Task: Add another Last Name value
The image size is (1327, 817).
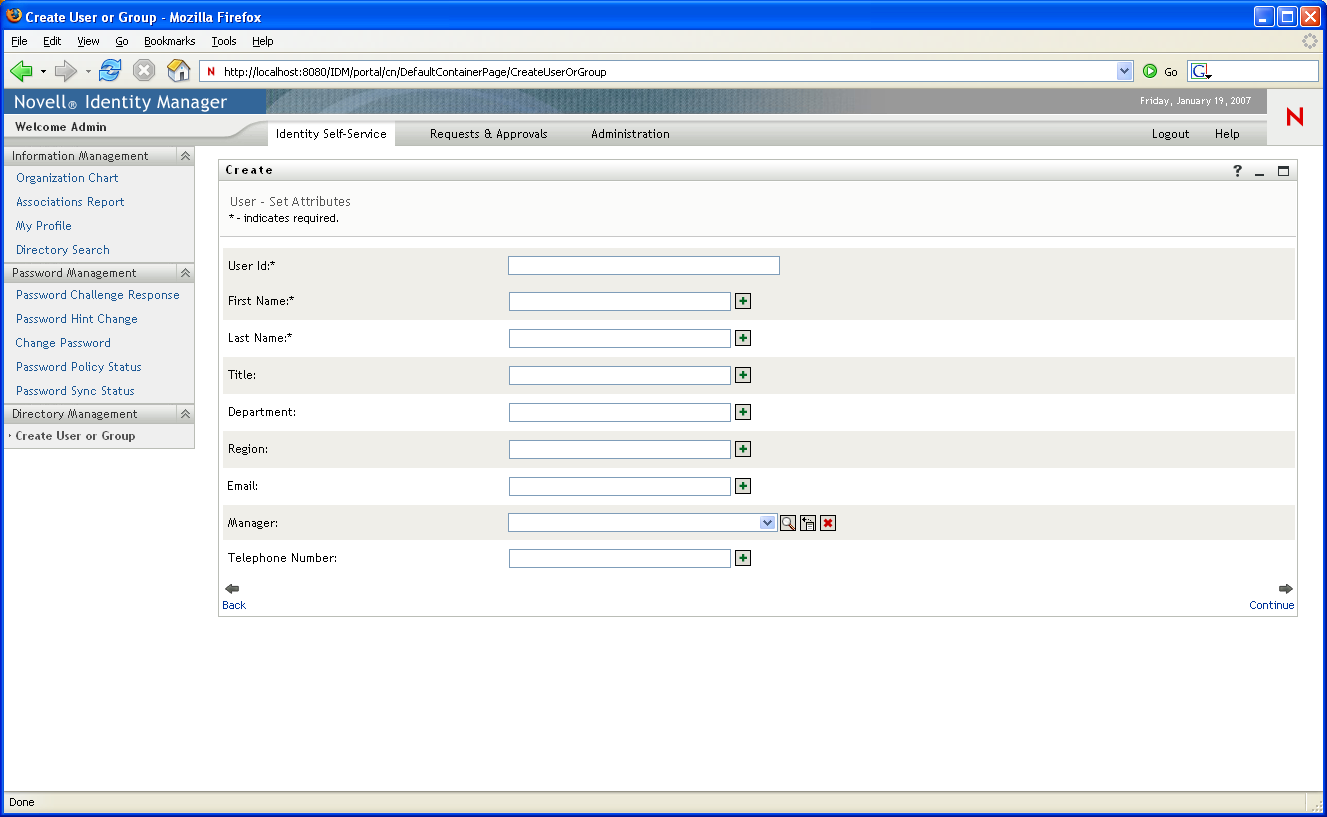Action: click(x=743, y=338)
